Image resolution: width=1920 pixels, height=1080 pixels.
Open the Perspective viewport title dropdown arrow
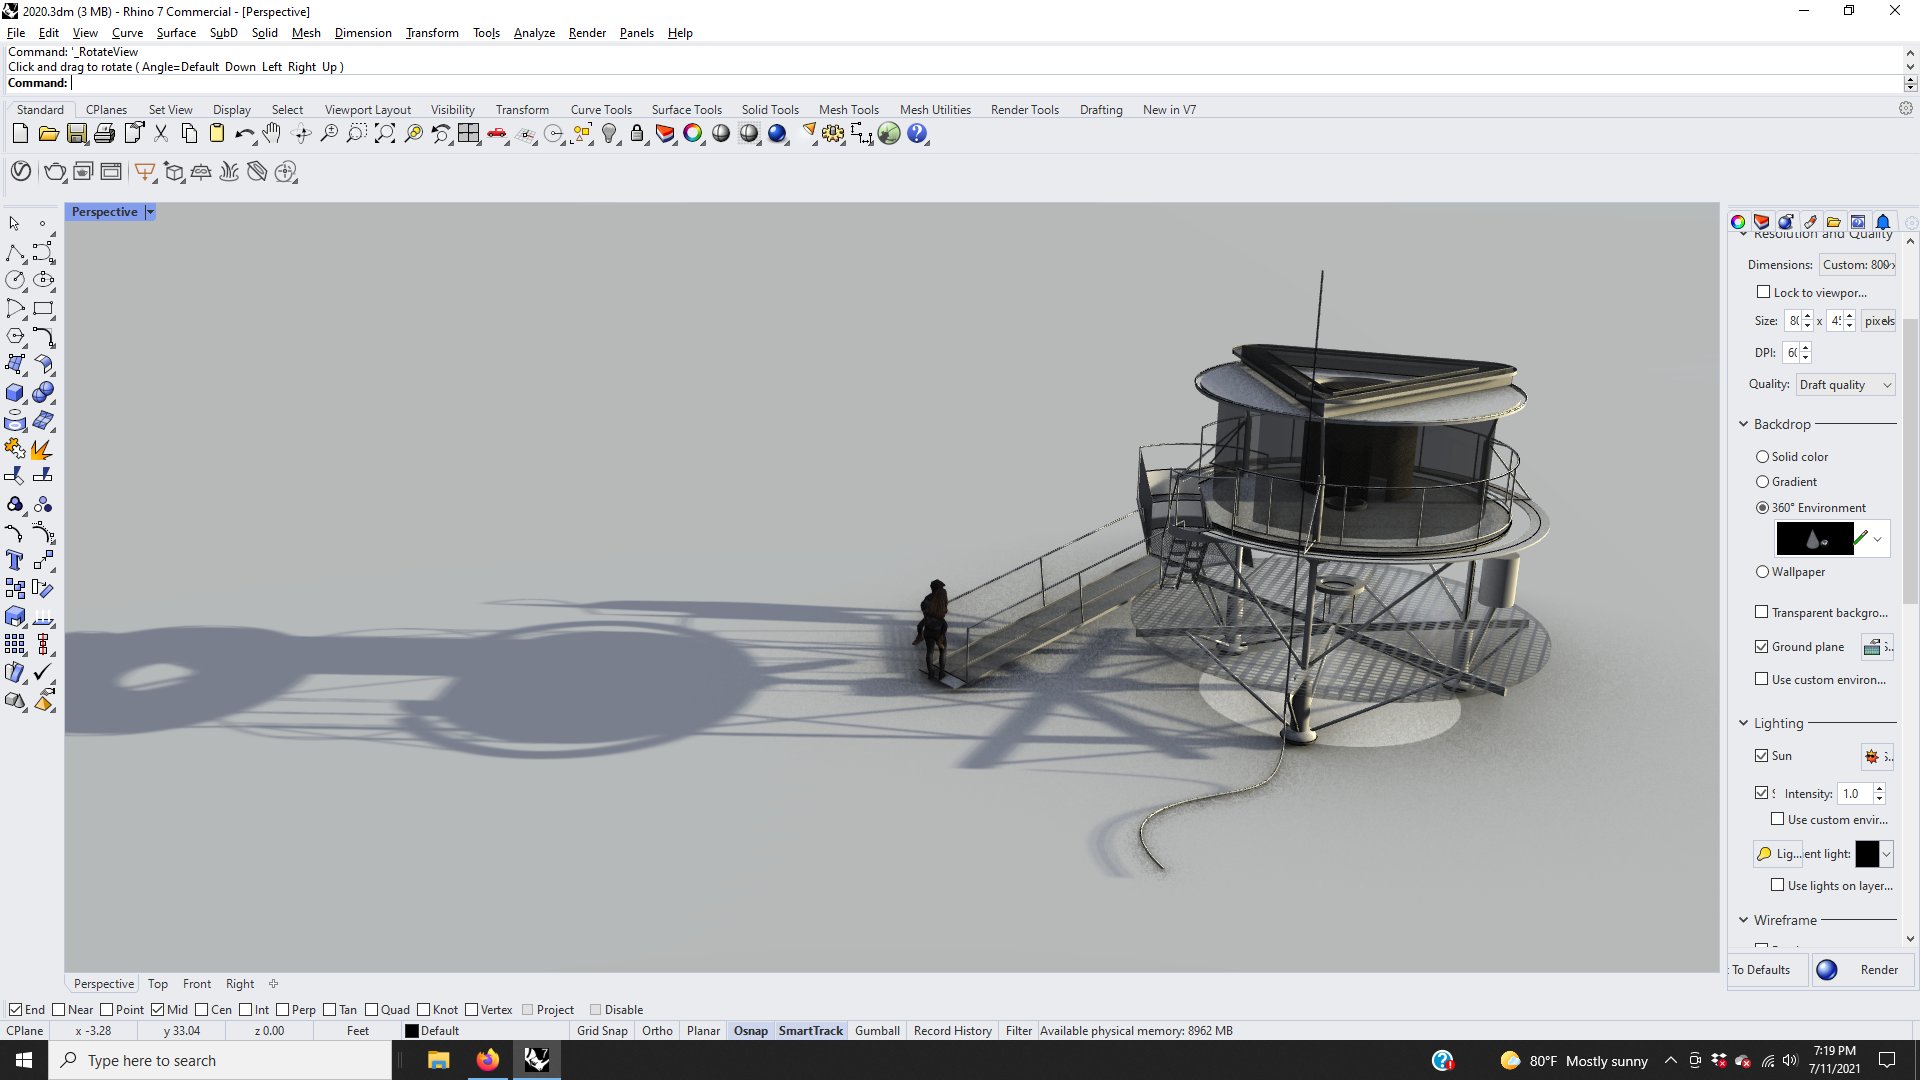point(150,212)
